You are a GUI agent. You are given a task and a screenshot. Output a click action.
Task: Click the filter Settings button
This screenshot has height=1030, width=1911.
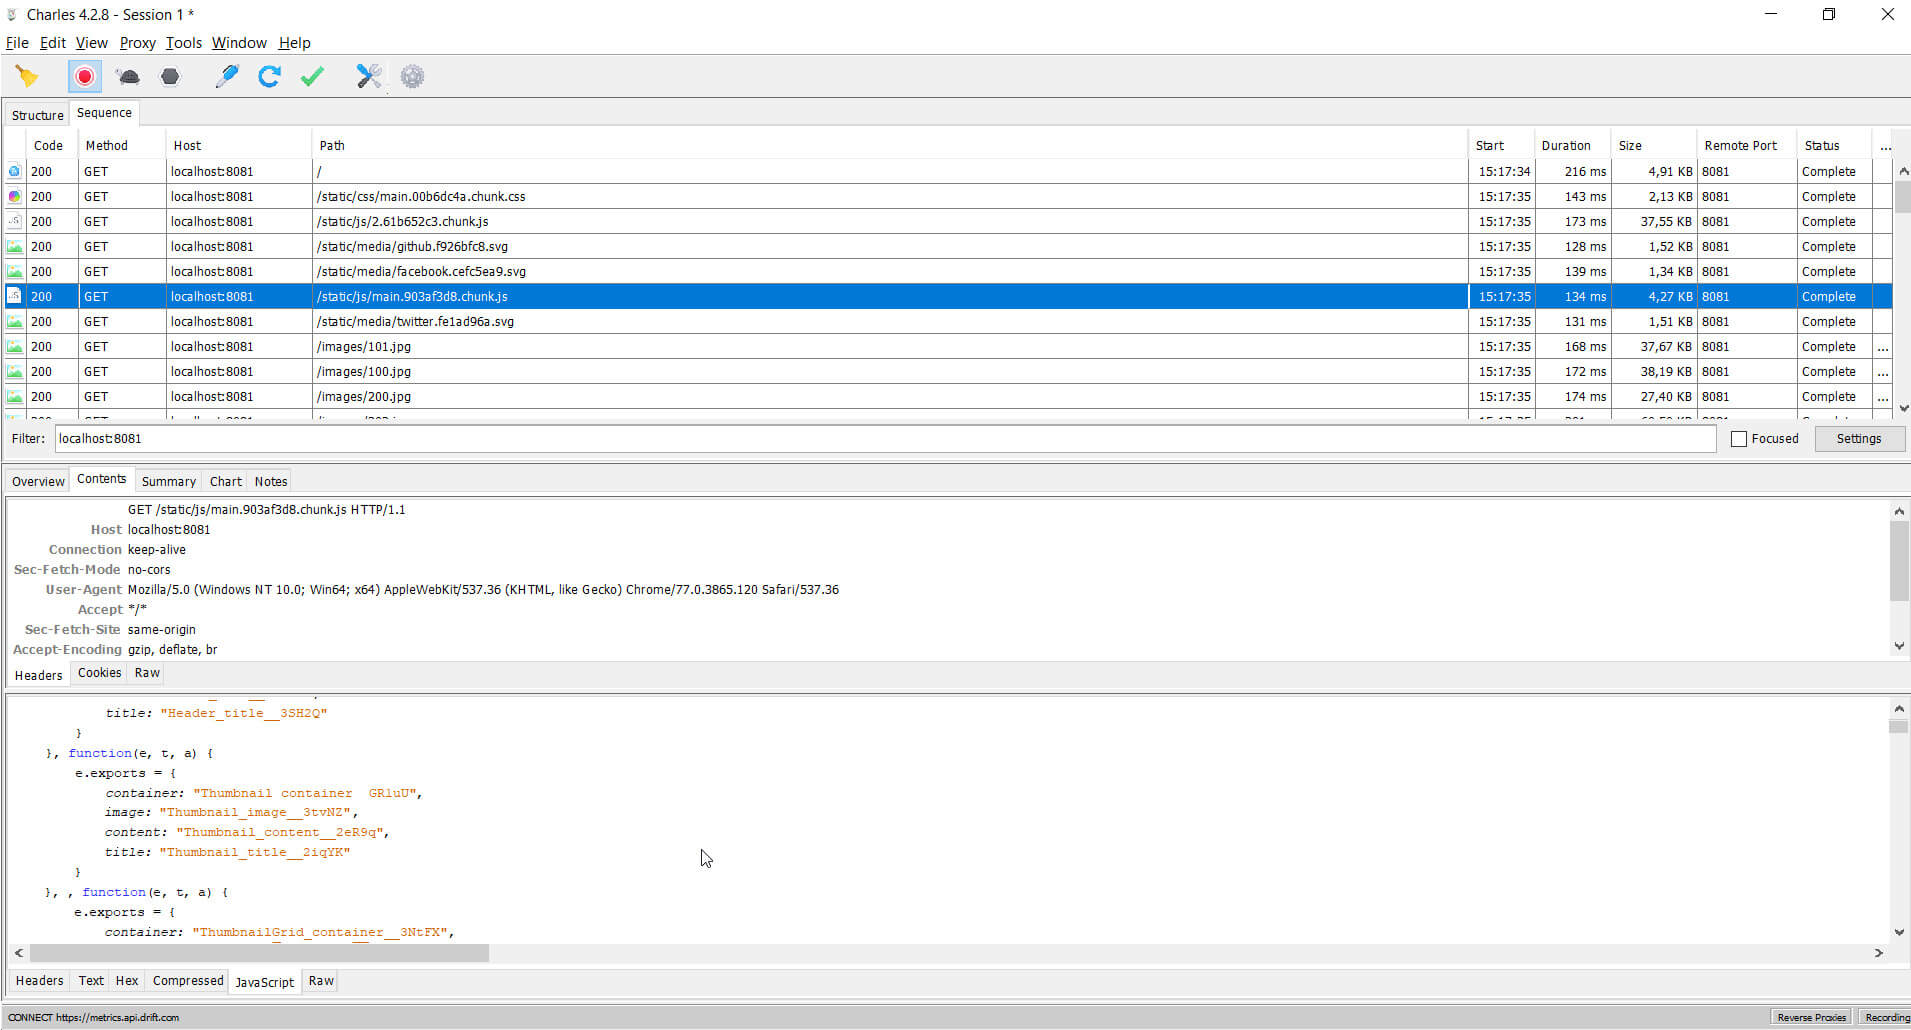[1858, 439]
